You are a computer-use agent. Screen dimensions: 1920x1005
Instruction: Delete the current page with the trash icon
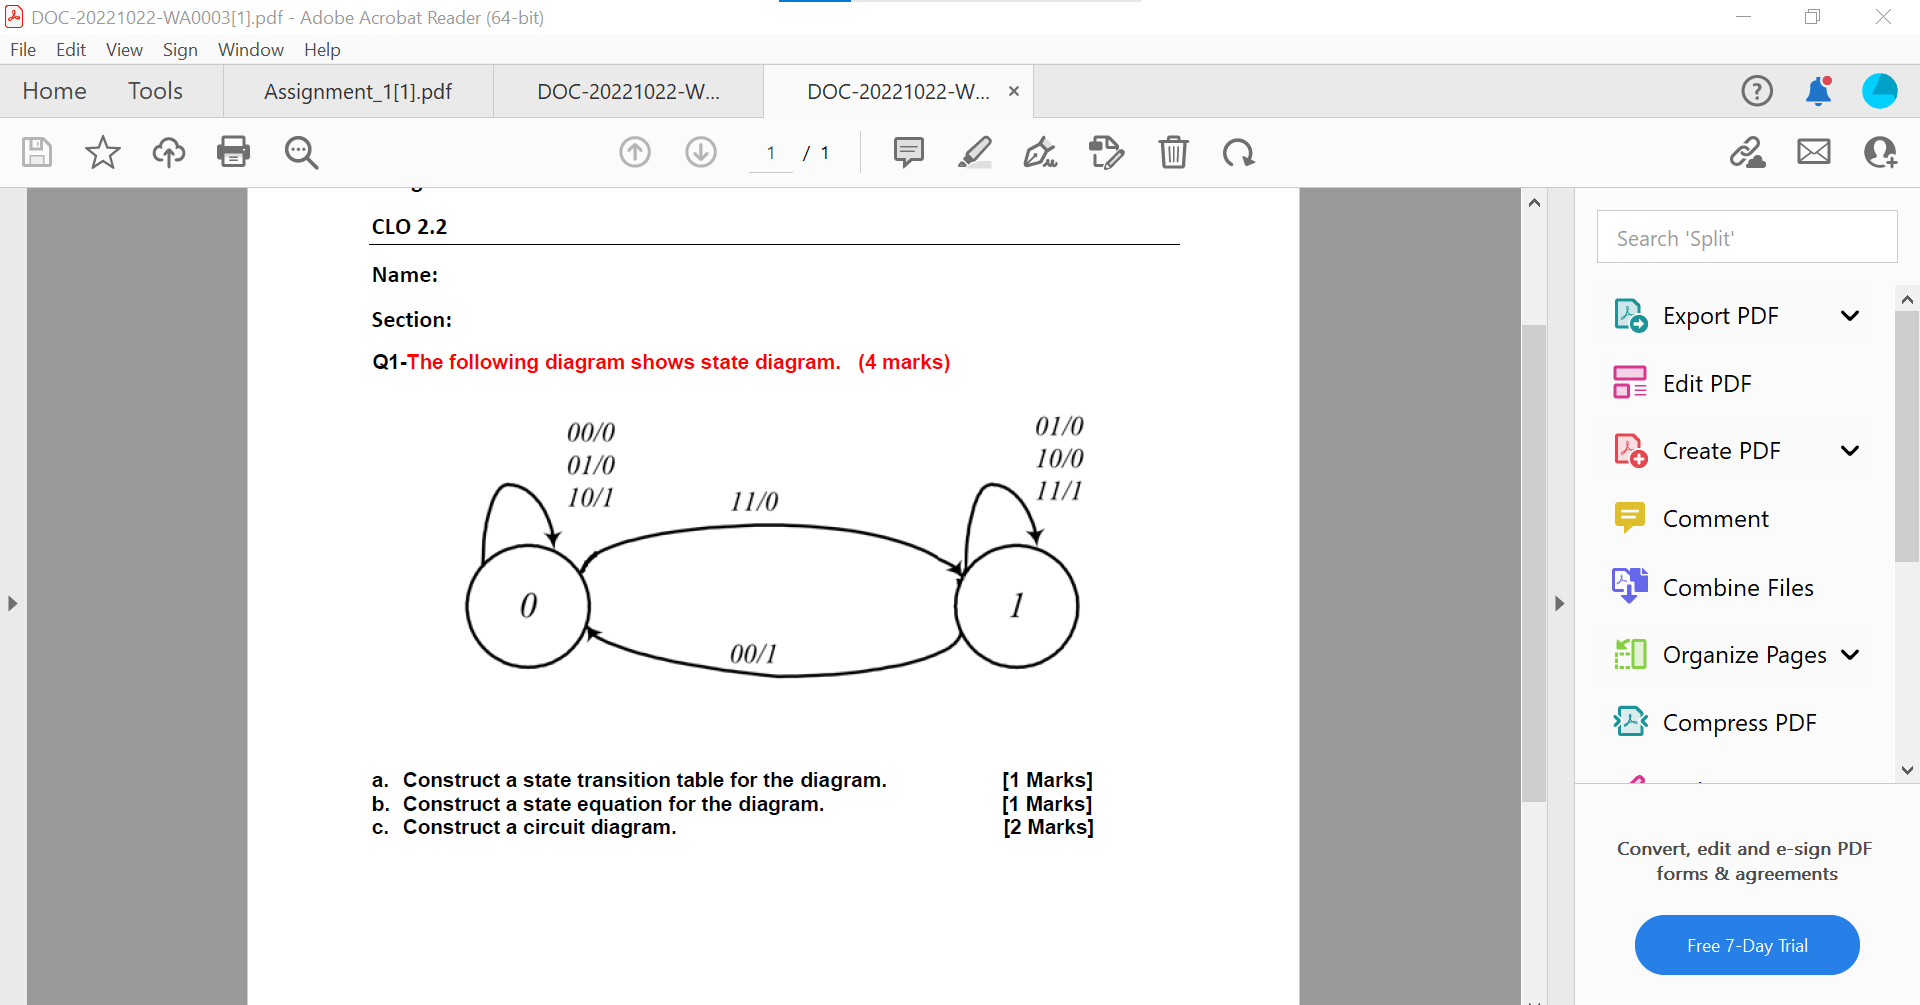point(1174,152)
